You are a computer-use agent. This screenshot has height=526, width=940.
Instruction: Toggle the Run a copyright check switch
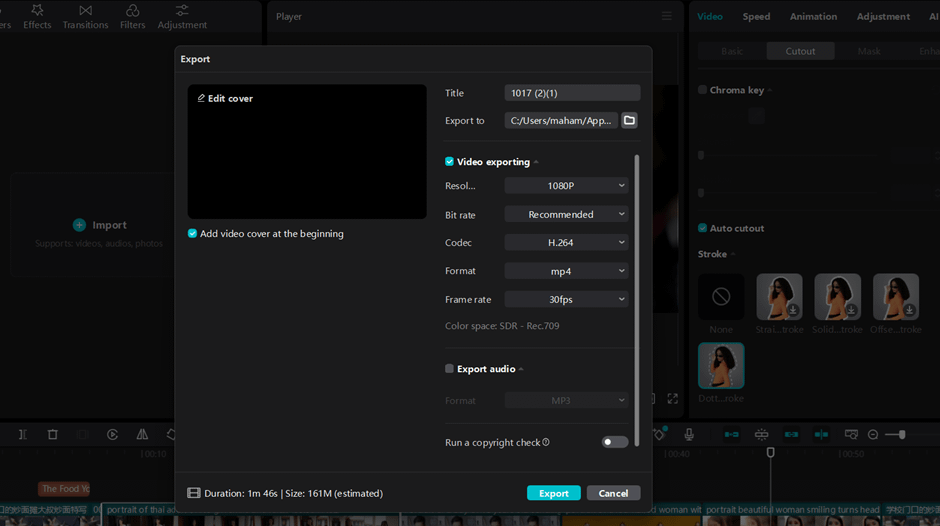(x=615, y=442)
